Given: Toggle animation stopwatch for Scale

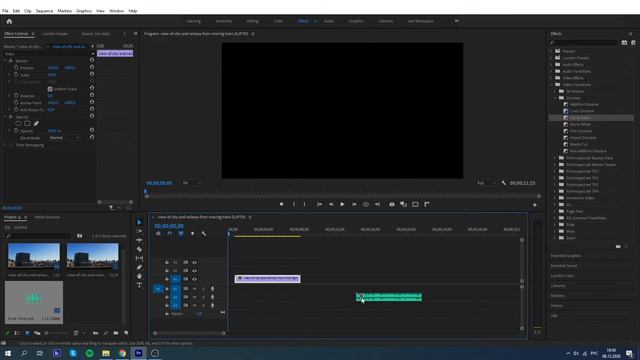Looking at the screenshot, I should [16, 75].
